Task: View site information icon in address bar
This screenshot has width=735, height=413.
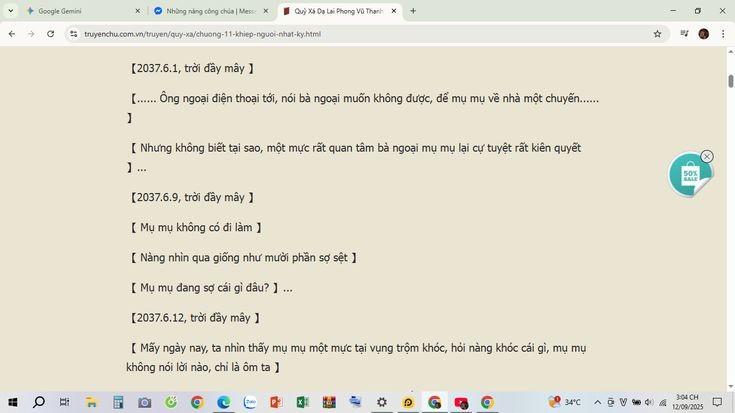Action: [74, 34]
